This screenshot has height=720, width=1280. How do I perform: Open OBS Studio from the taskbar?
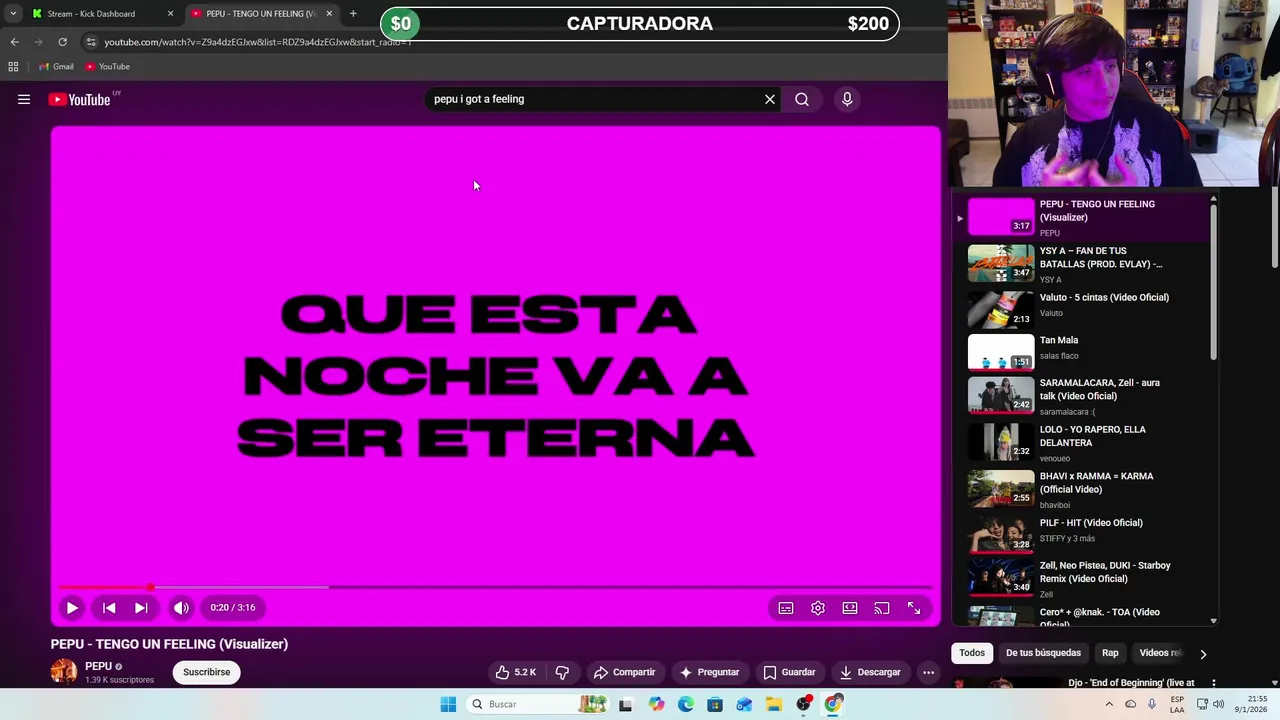click(804, 704)
